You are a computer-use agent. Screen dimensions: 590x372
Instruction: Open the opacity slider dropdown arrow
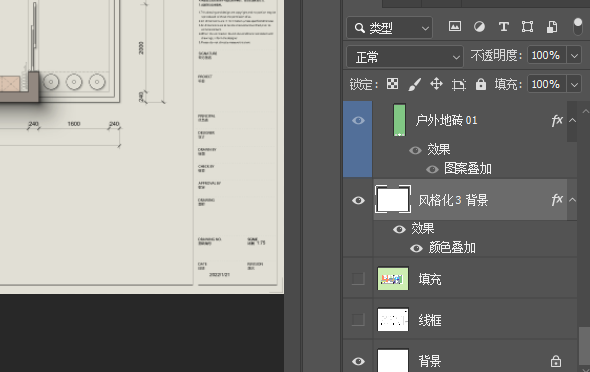point(574,56)
